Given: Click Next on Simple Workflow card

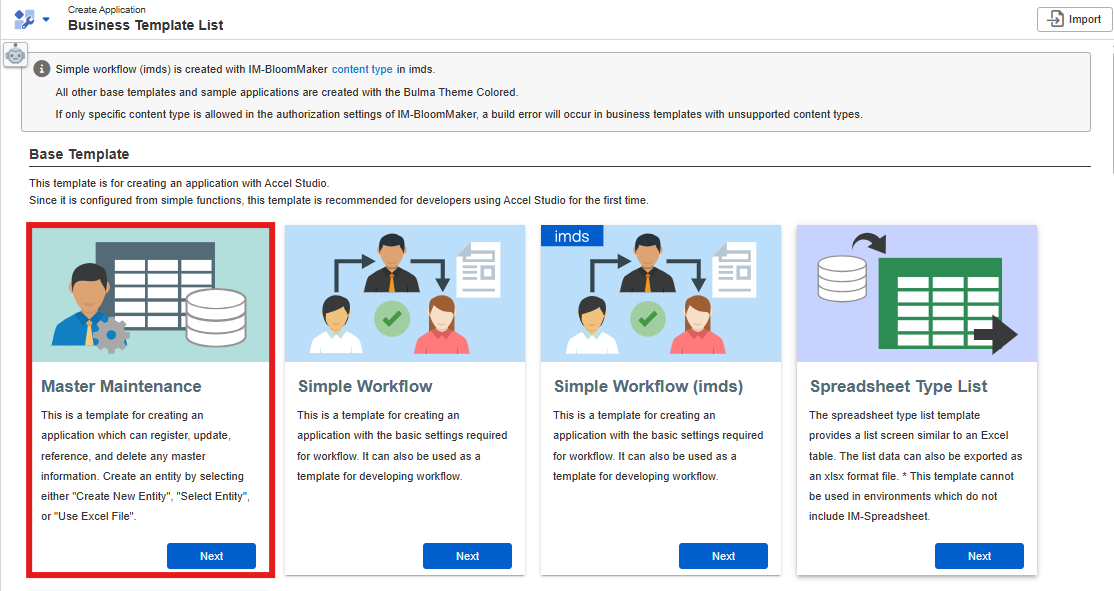Looking at the screenshot, I should coord(467,556).
